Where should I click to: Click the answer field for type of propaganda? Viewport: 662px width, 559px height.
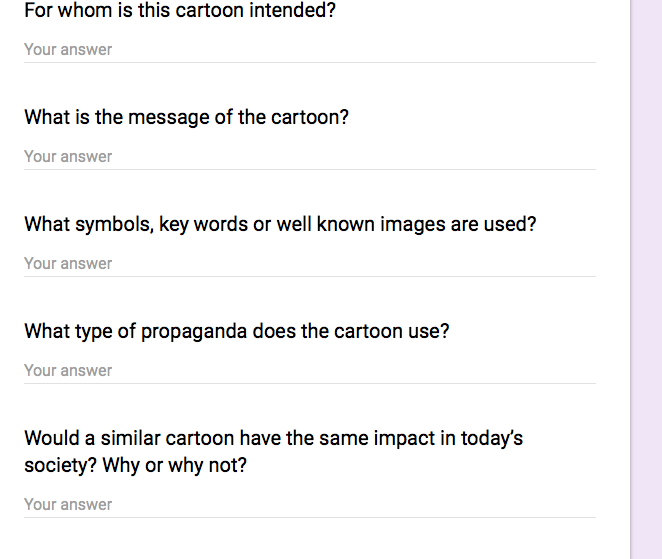coord(309,370)
